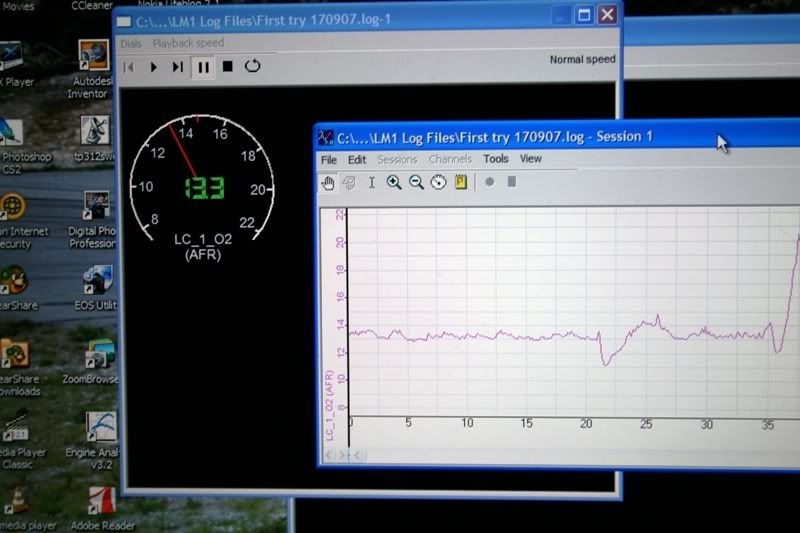Select the I-beam cursor tool
Viewport: 800px width, 533px height.
tap(372, 182)
